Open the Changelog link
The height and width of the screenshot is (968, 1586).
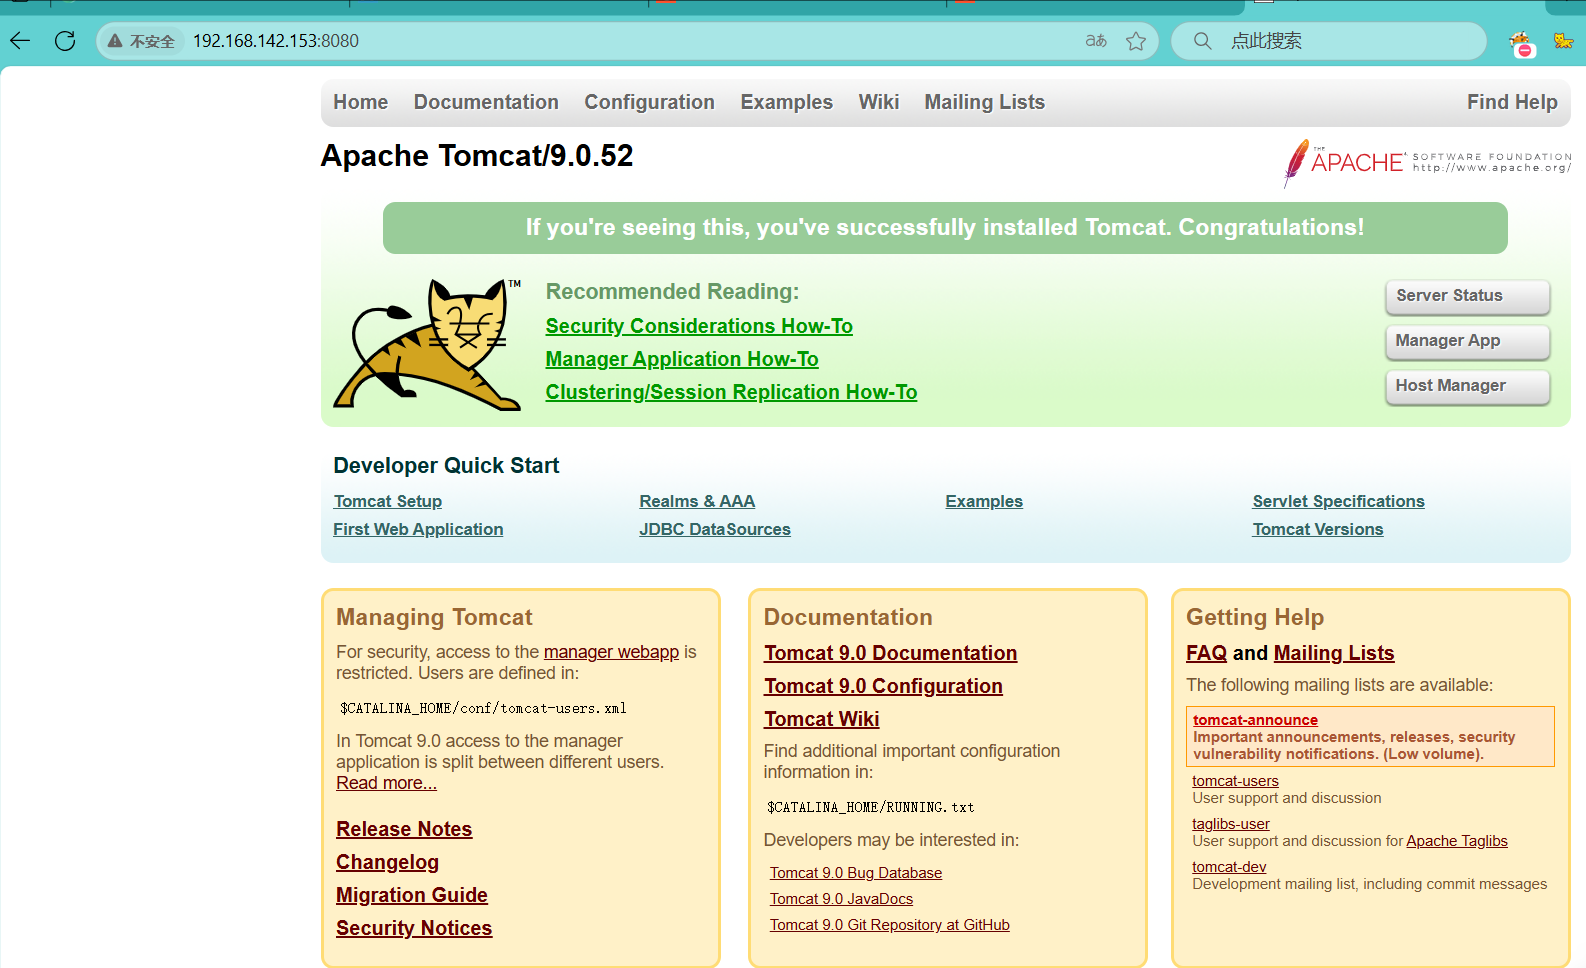(x=387, y=862)
